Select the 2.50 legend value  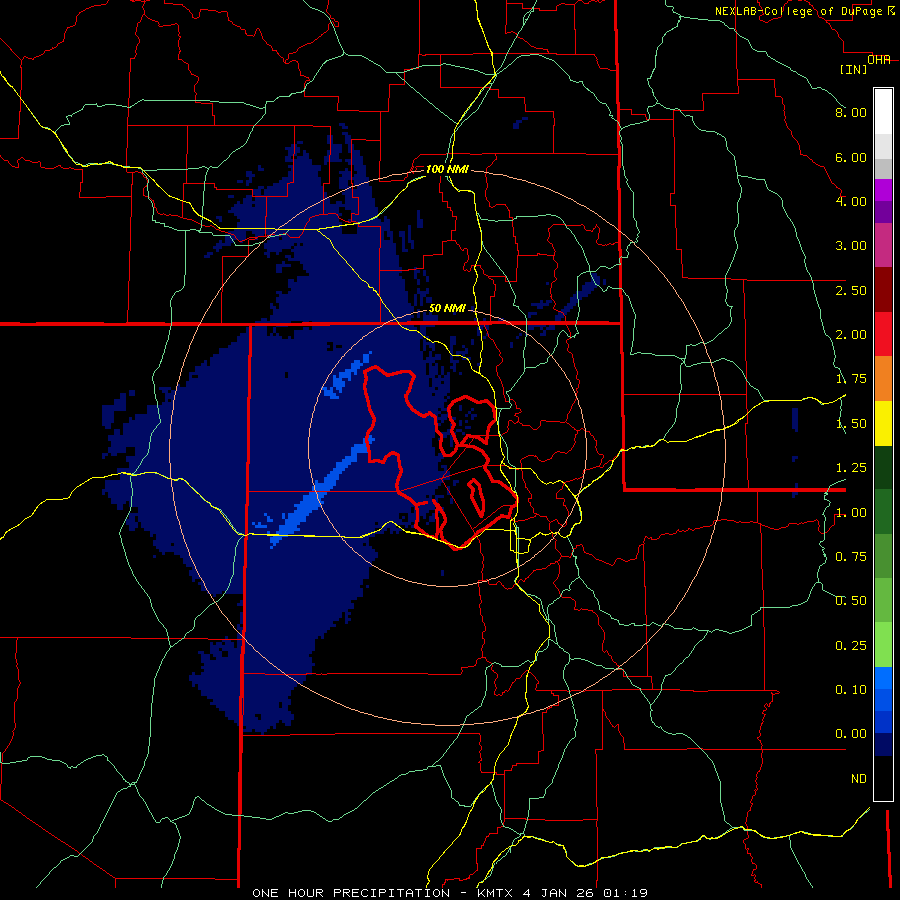click(x=851, y=290)
